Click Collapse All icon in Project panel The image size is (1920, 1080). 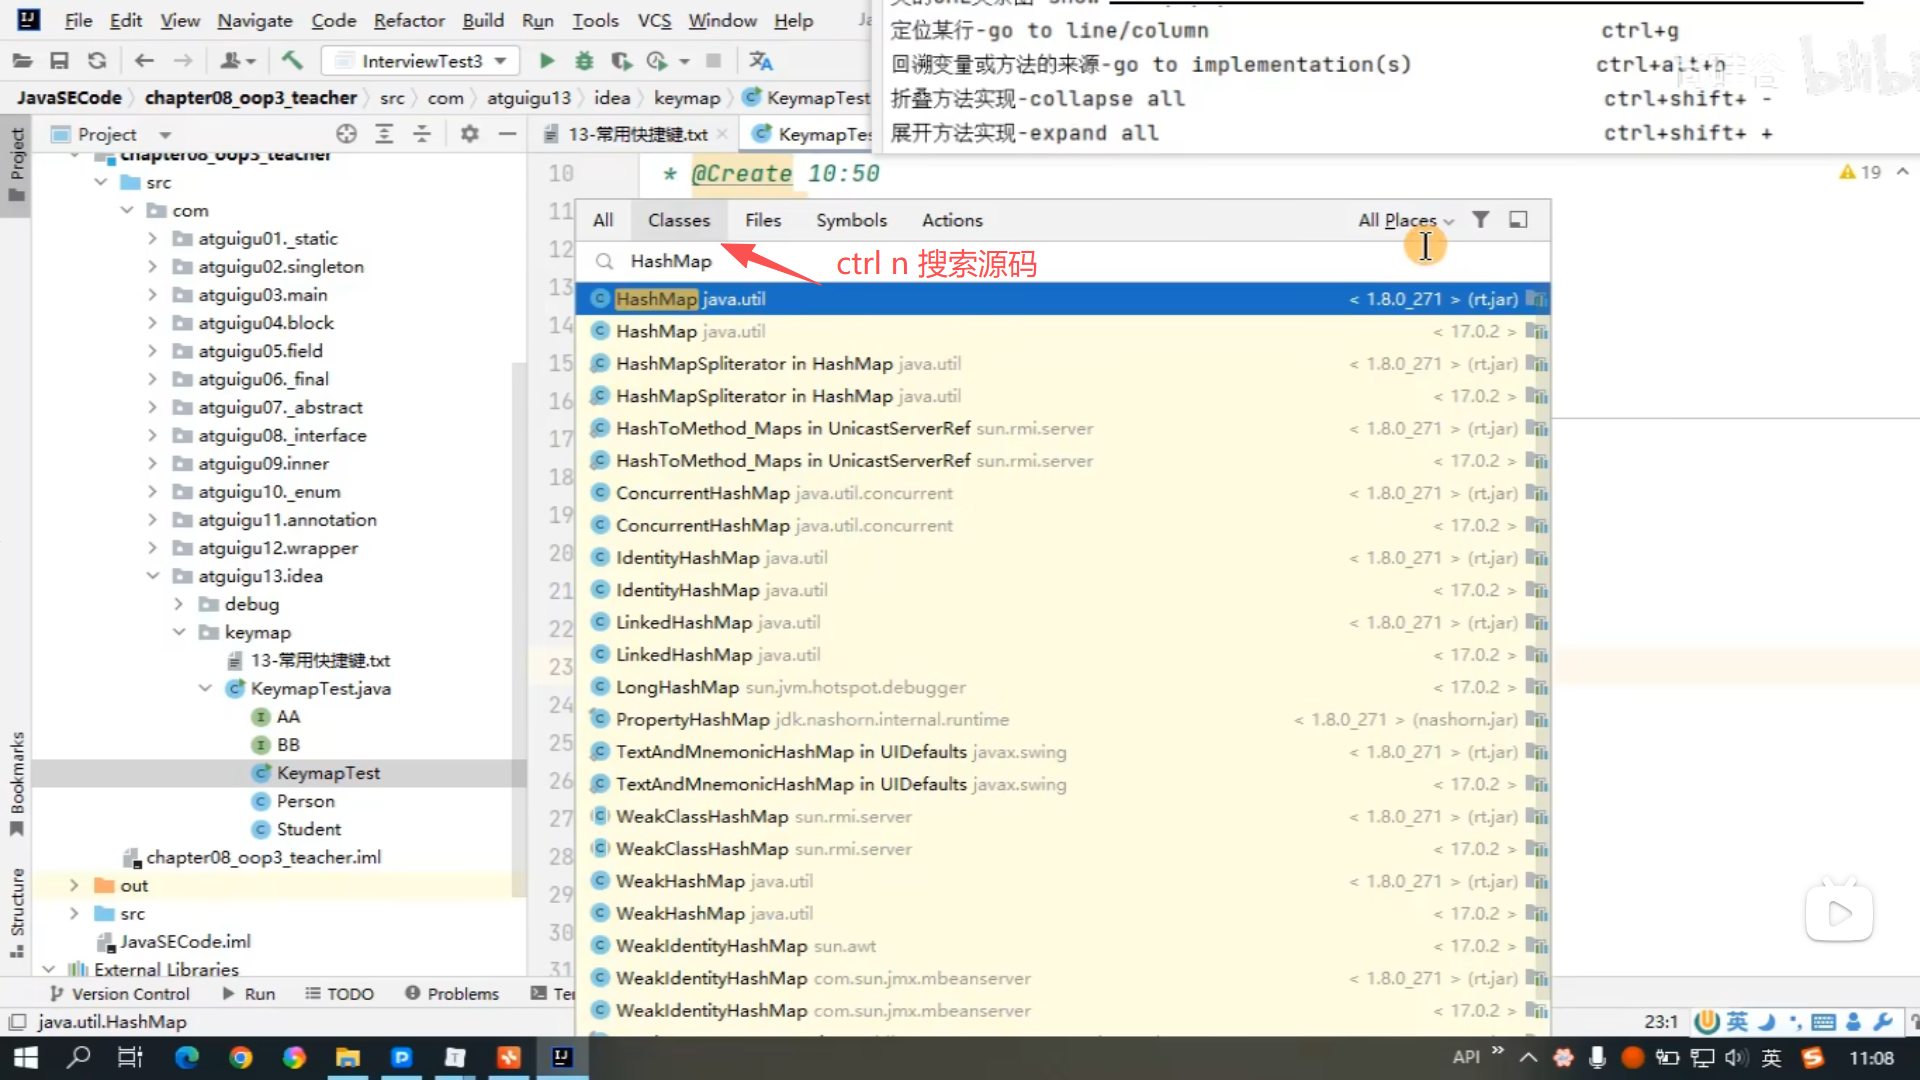click(x=422, y=134)
